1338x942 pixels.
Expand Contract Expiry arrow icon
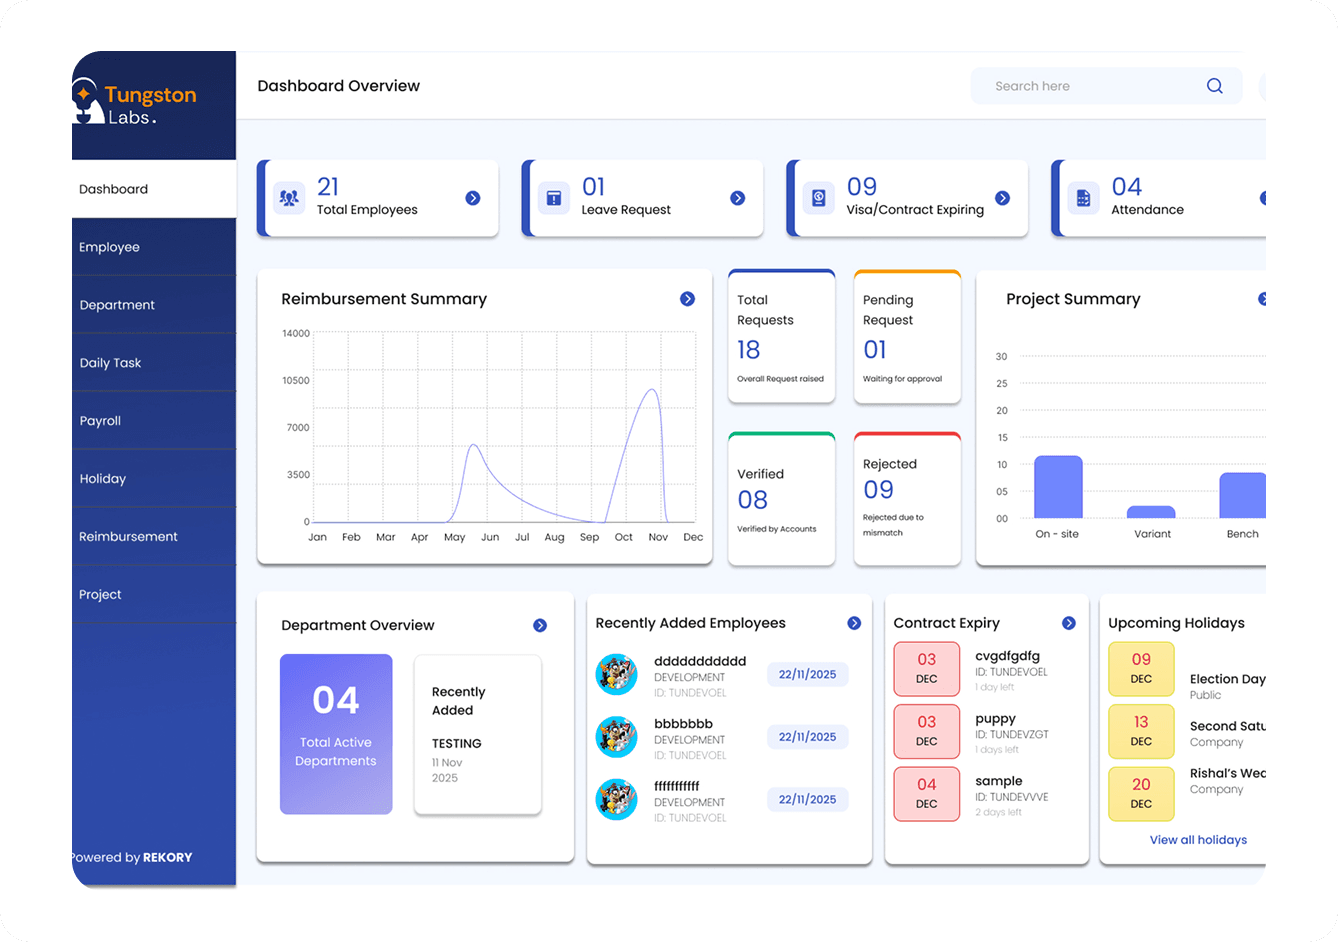[x=1069, y=623]
